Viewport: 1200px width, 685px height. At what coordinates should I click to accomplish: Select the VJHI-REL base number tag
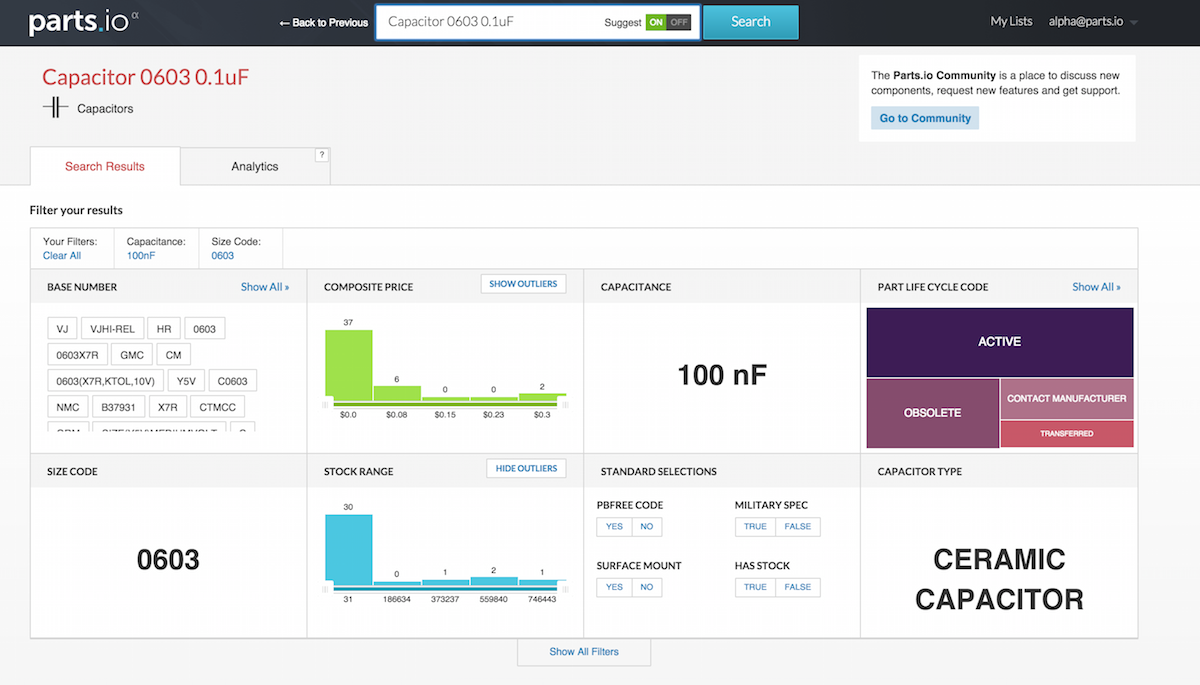tap(111, 328)
